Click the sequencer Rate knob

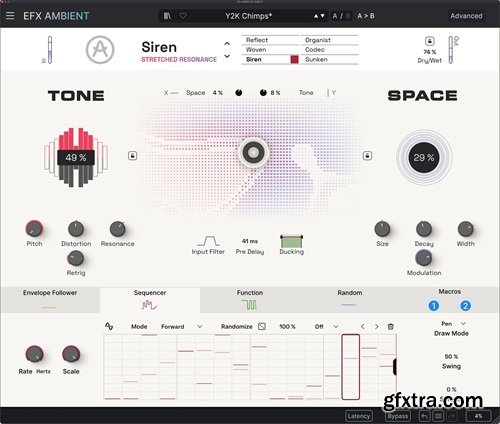[x=34, y=354]
